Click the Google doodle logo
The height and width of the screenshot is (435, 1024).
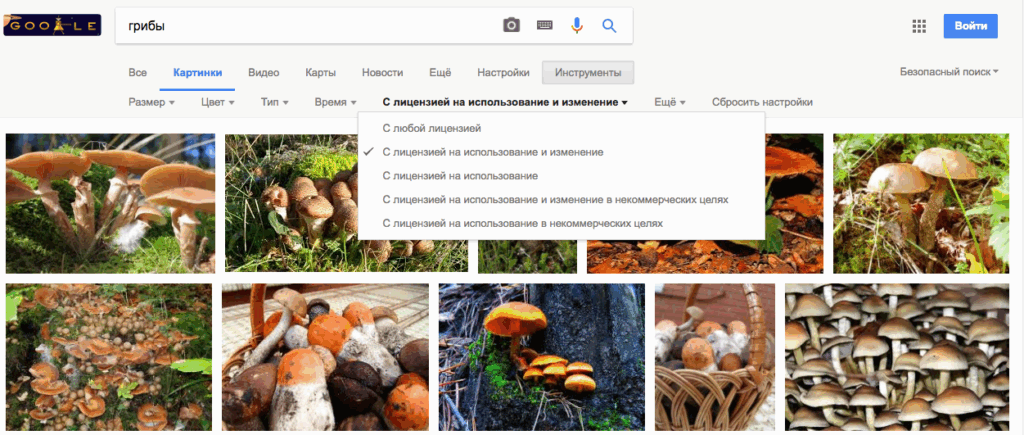(x=51, y=25)
